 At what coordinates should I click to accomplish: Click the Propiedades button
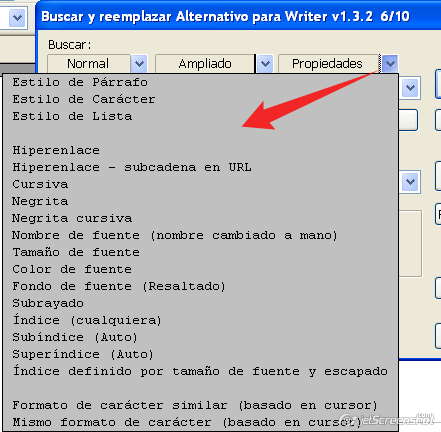click(x=328, y=63)
